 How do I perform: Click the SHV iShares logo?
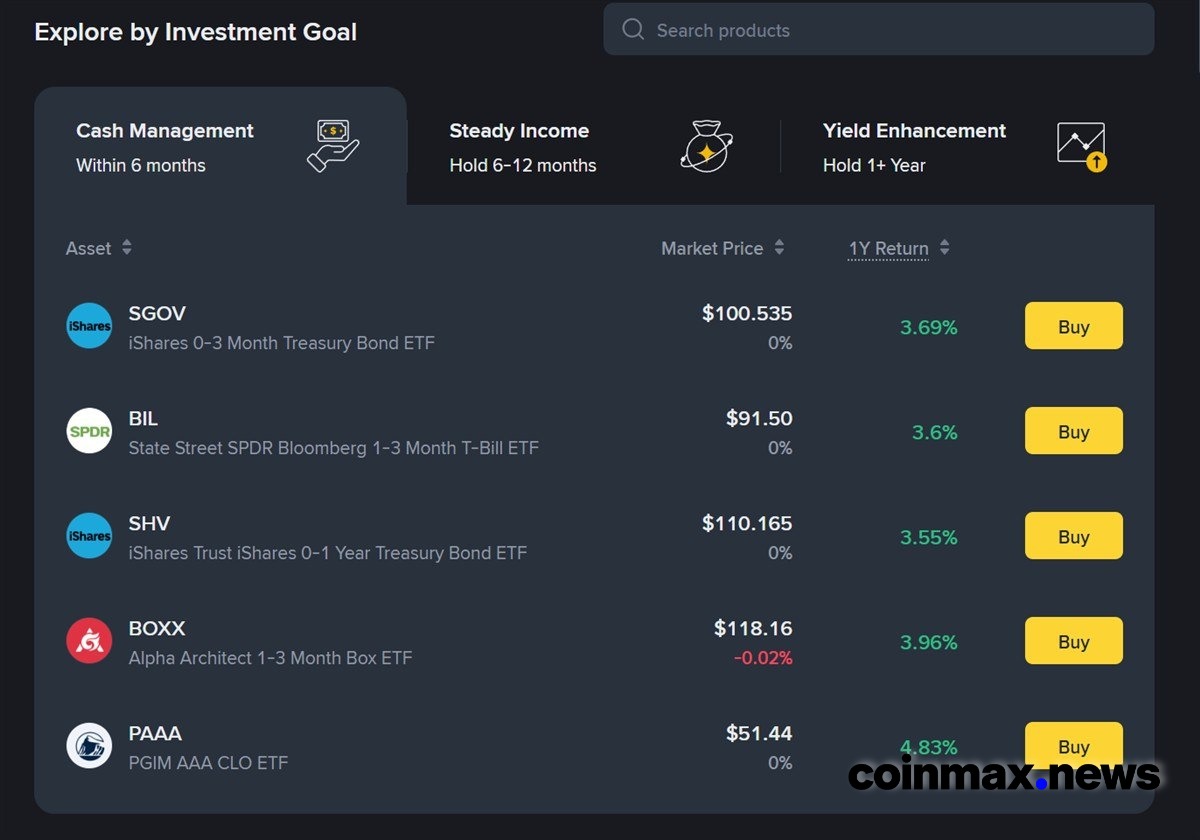coord(89,536)
